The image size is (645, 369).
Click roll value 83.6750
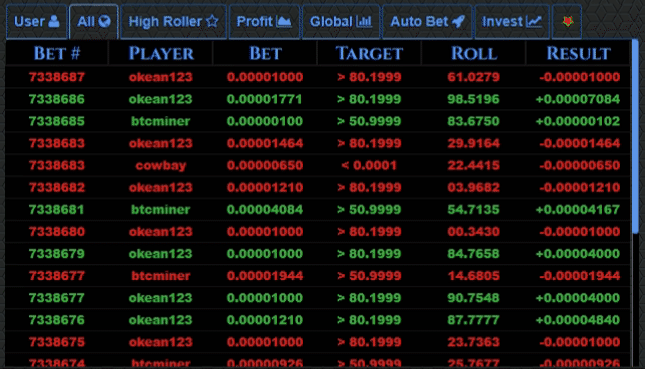tap(473, 121)
